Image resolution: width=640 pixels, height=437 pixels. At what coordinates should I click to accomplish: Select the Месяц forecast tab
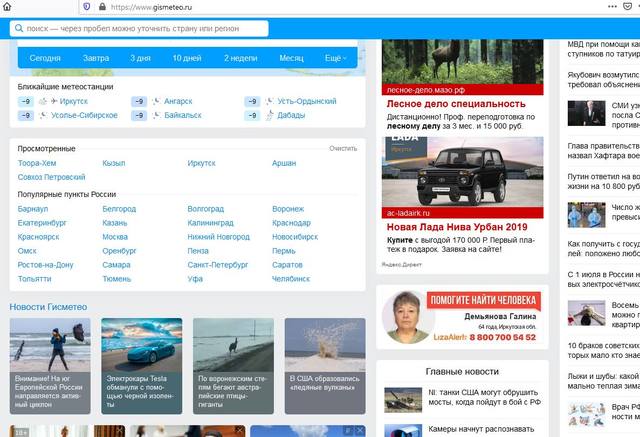291,58
